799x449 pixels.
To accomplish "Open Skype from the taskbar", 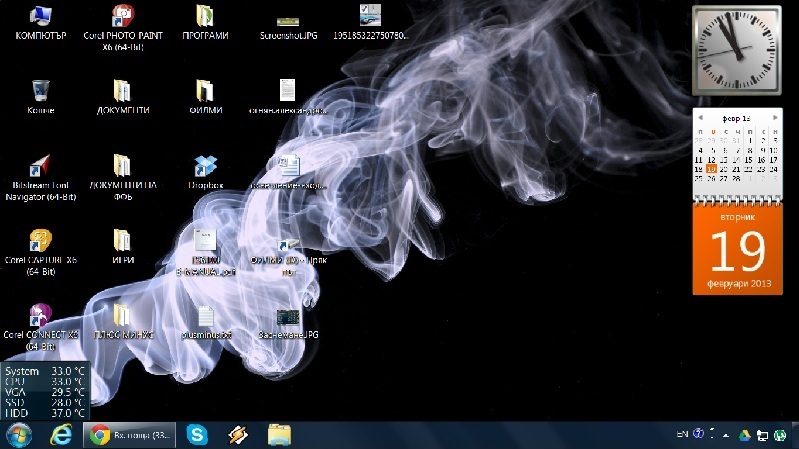I will coord(198,434).
